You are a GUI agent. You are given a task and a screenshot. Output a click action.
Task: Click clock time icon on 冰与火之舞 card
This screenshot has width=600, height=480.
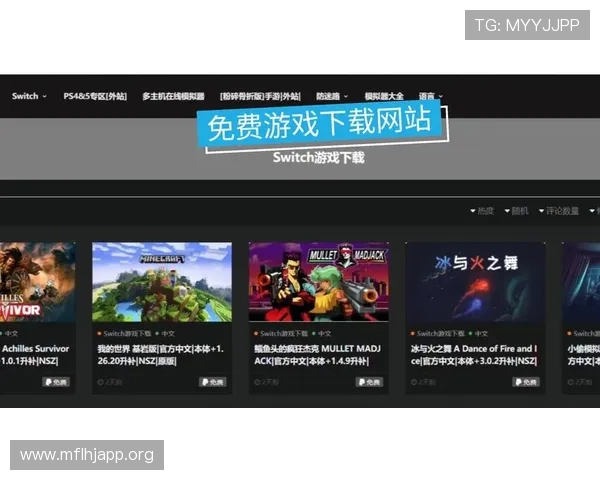(414, 382)
